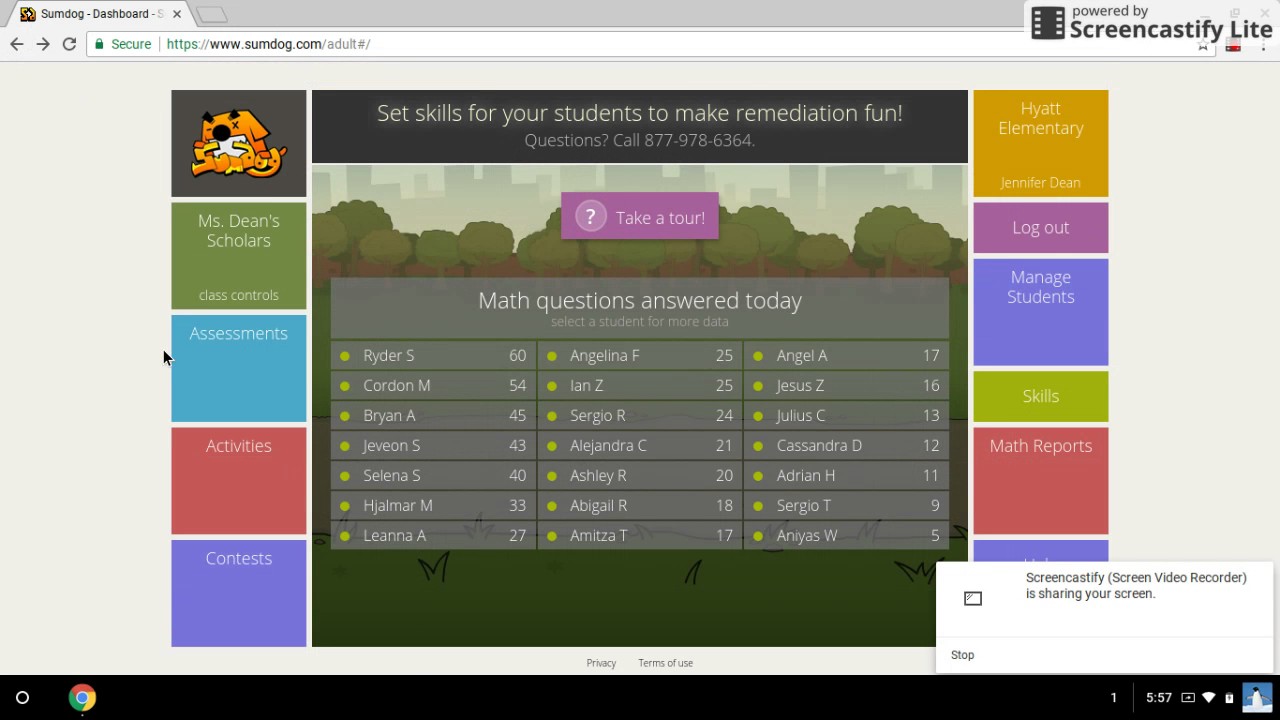The image size is (1280, 720).
Task: Select student Ryder S
Action: (x=433, y=355)
